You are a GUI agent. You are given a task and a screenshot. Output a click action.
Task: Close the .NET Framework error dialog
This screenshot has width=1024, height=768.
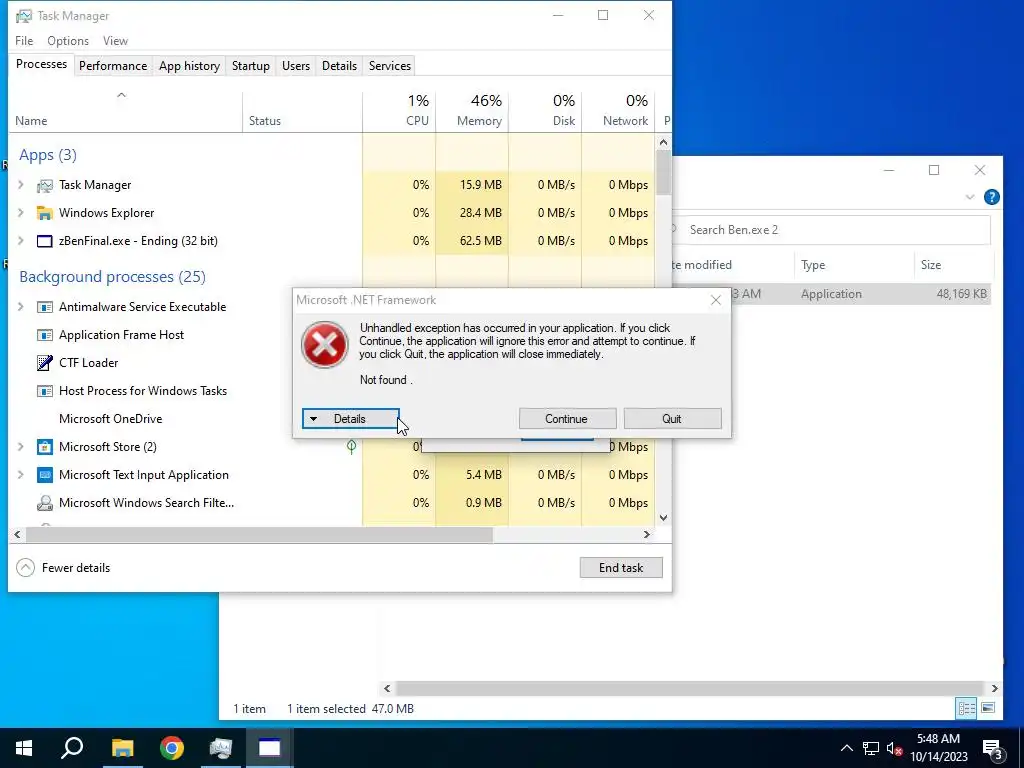click(x=716, y=300)
